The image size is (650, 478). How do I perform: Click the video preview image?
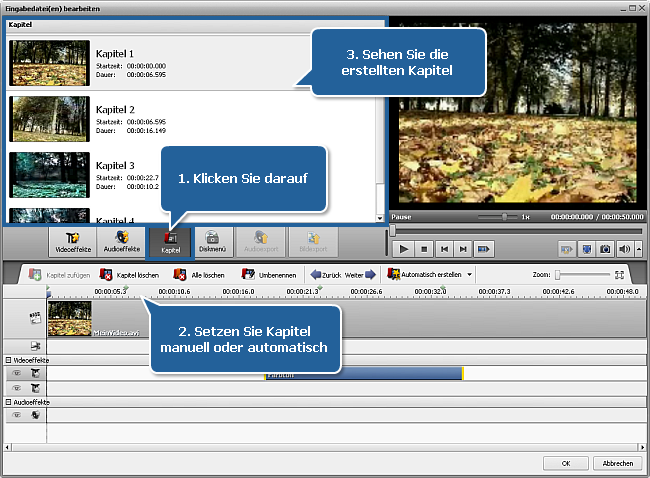[x=517, y=112]
